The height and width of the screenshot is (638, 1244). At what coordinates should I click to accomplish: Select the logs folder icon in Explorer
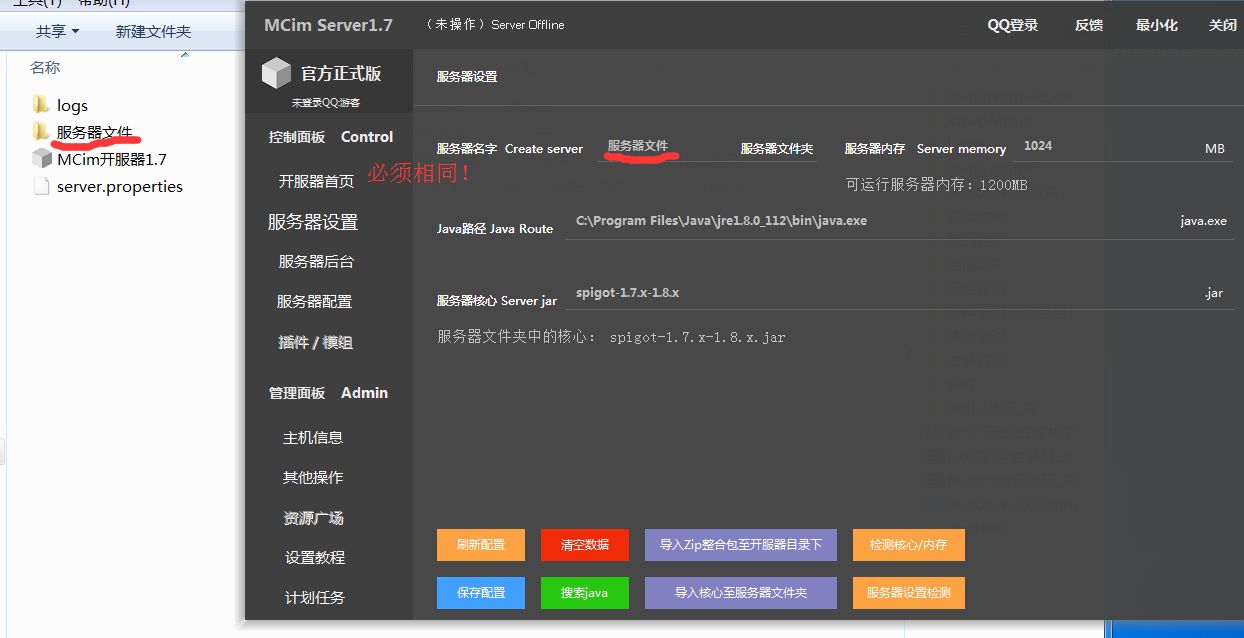point(41,104)
